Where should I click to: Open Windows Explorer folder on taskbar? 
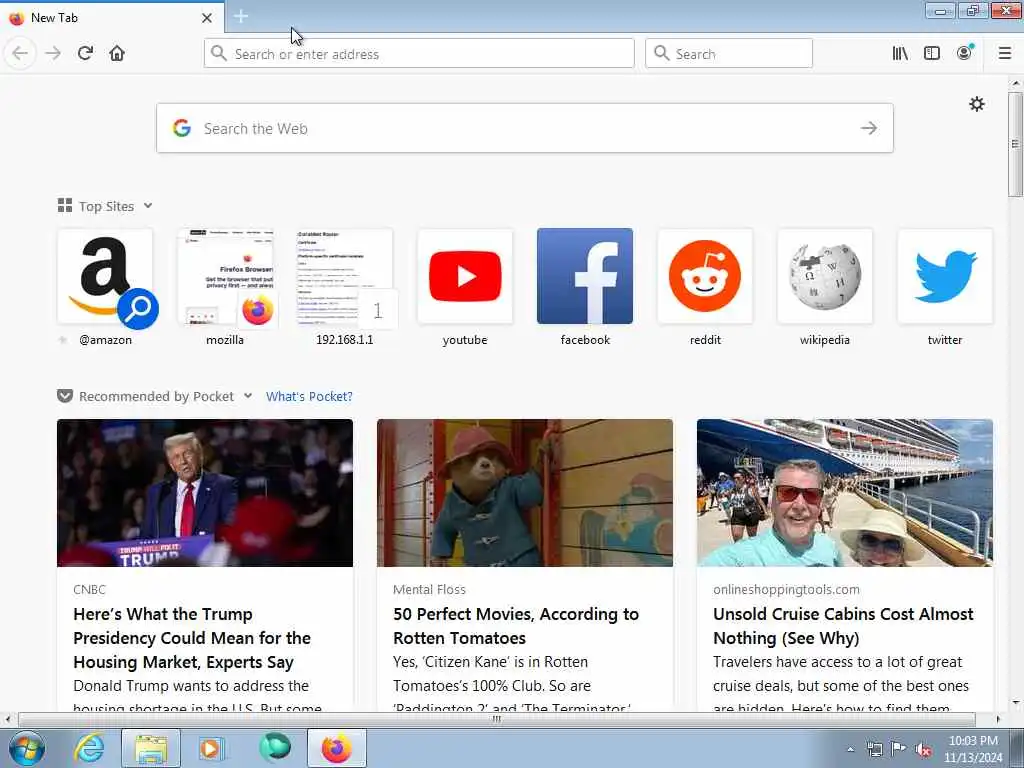[151, 748]
